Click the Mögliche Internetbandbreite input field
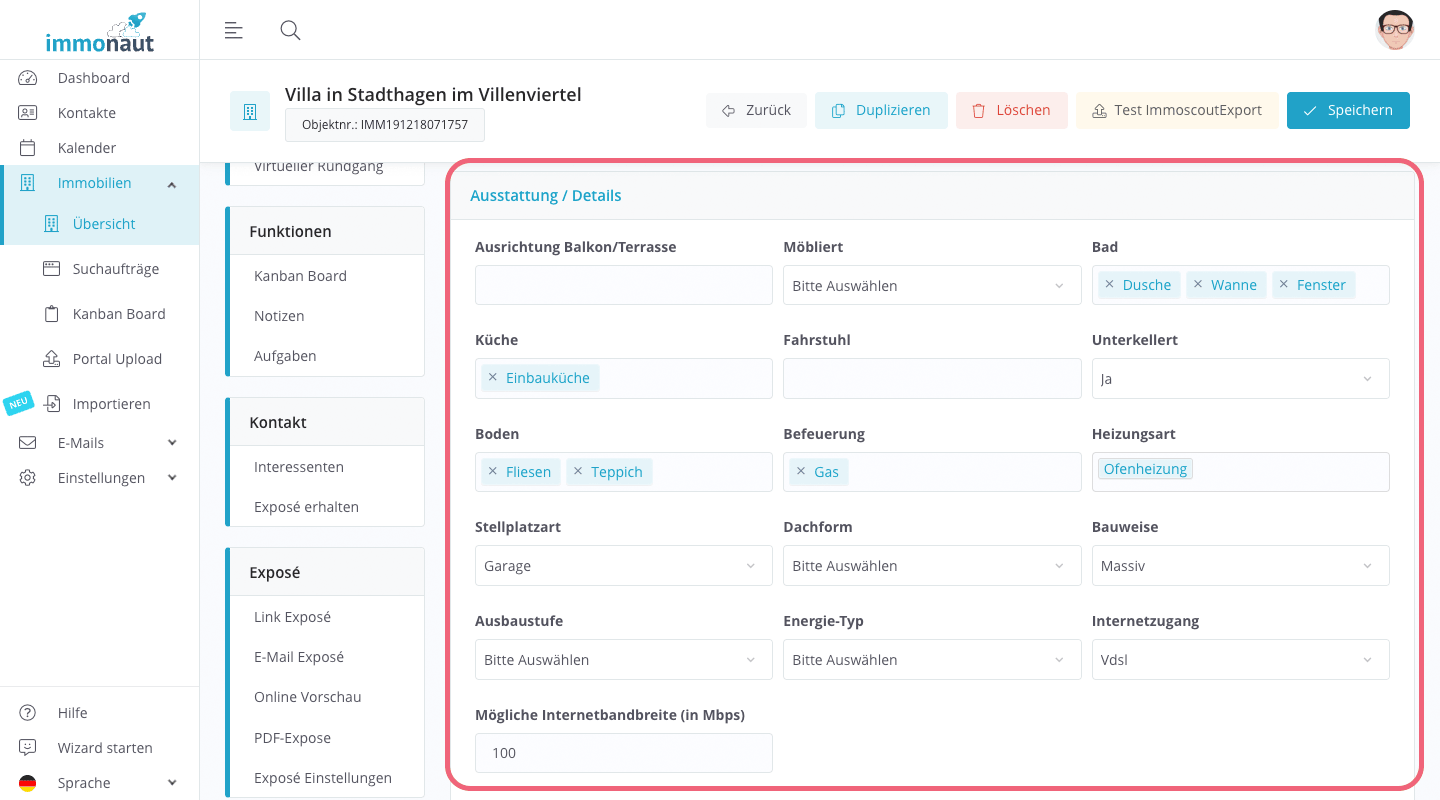The image size is (1440, 800). (x=623, y=753)
